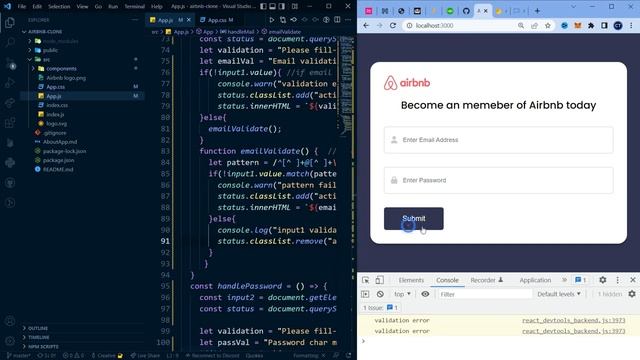Image resolution: width=640 pixels, height=360 pixels.
Task: Reload the localhost page in Chrome
Action: pos(393,25)
